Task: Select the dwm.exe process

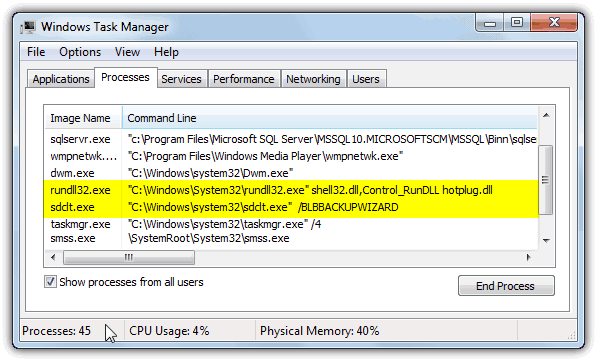Action: tap(291, 173)
